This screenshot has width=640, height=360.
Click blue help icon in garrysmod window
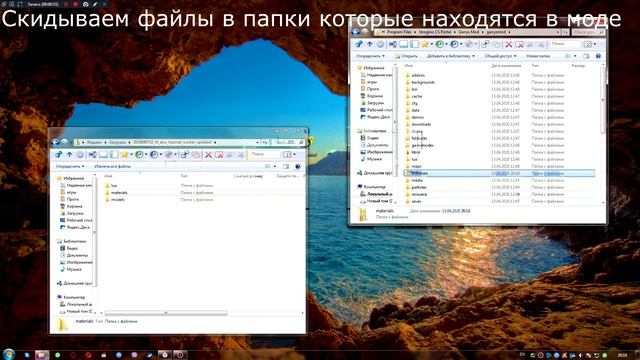point(598,56)
